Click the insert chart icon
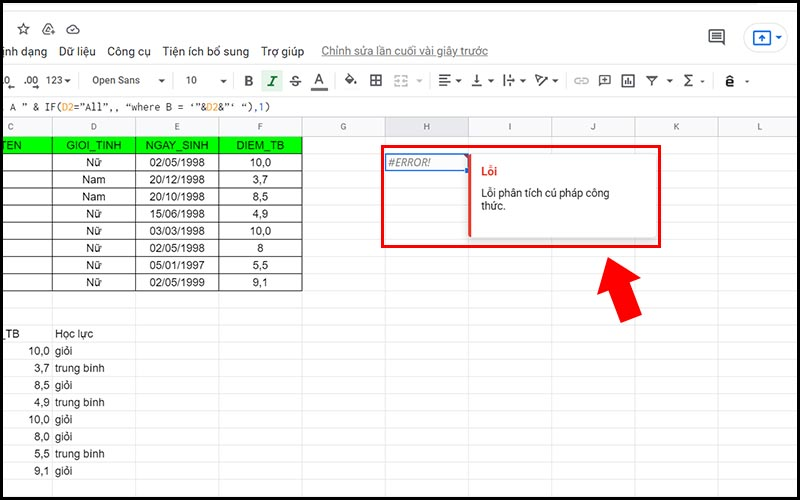 tap(628, 81)
